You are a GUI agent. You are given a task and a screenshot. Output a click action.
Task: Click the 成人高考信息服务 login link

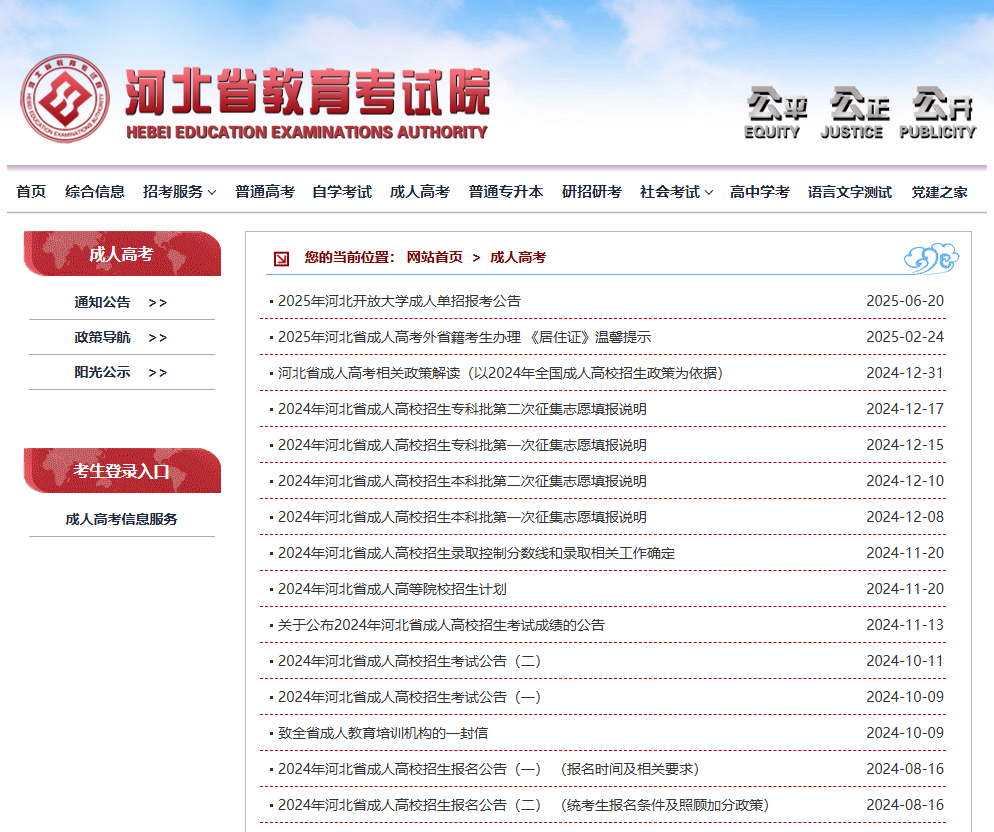121,519
